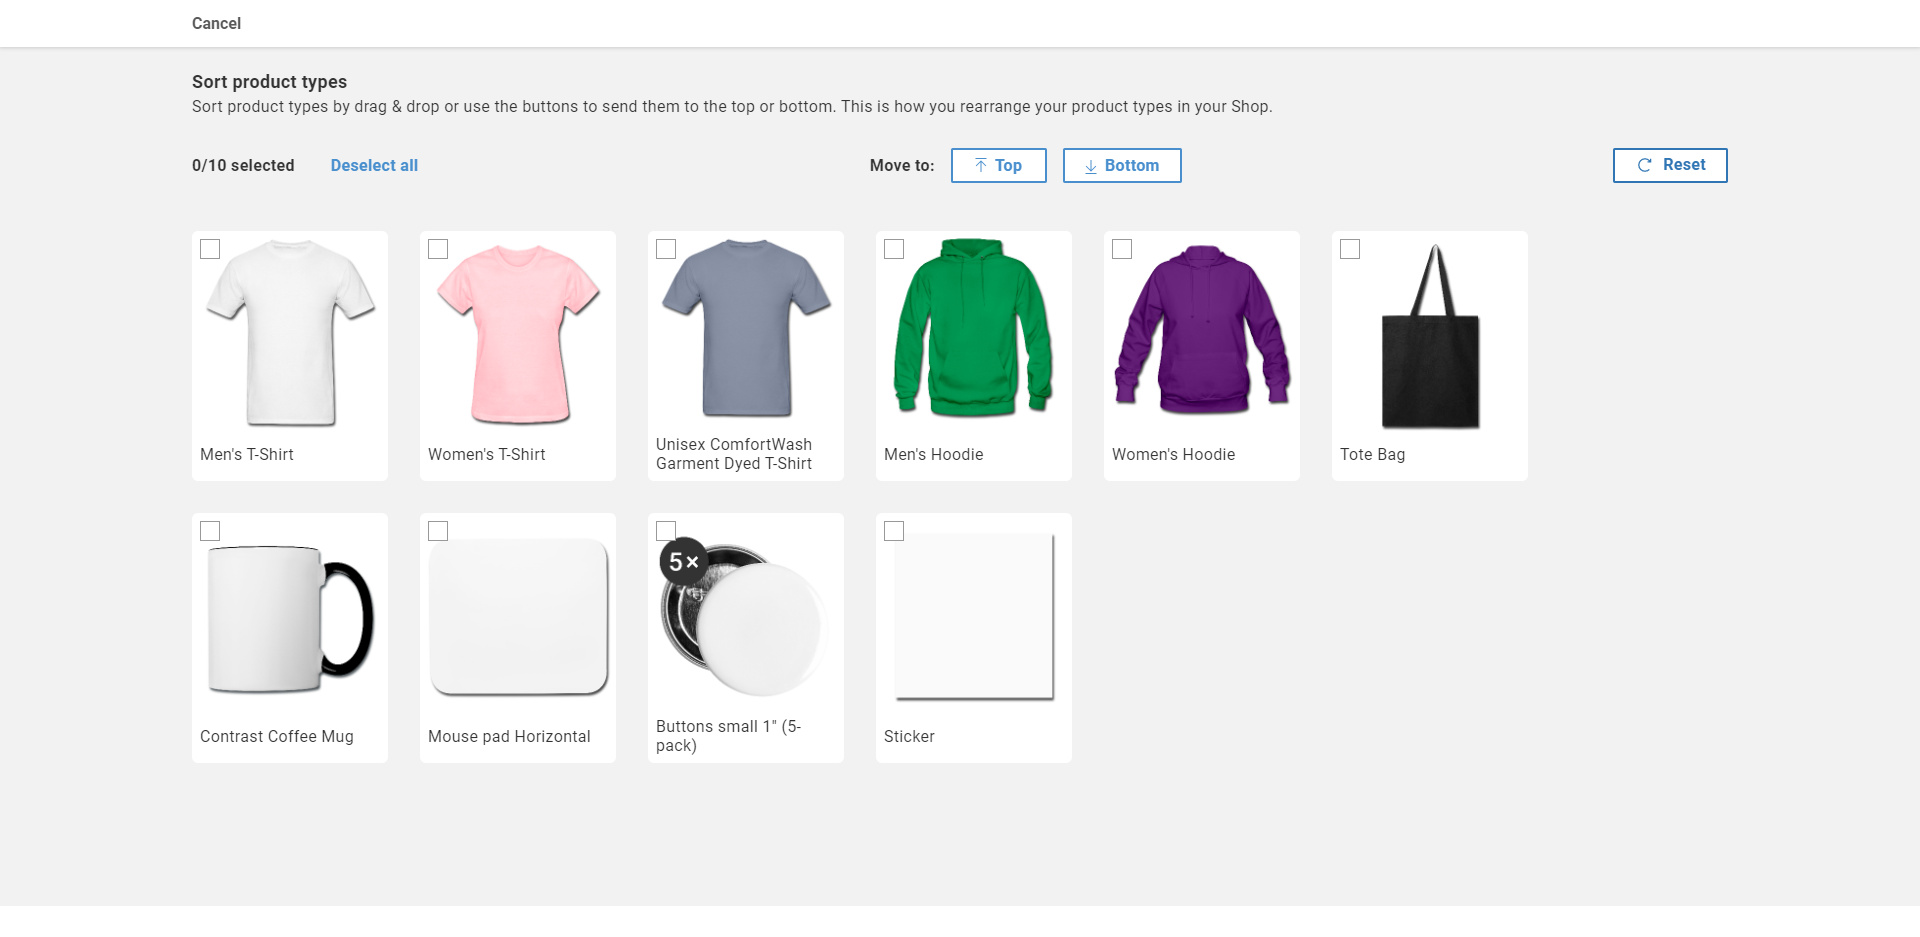
Task: Check the Sticker checkbox
Action: 894,531
